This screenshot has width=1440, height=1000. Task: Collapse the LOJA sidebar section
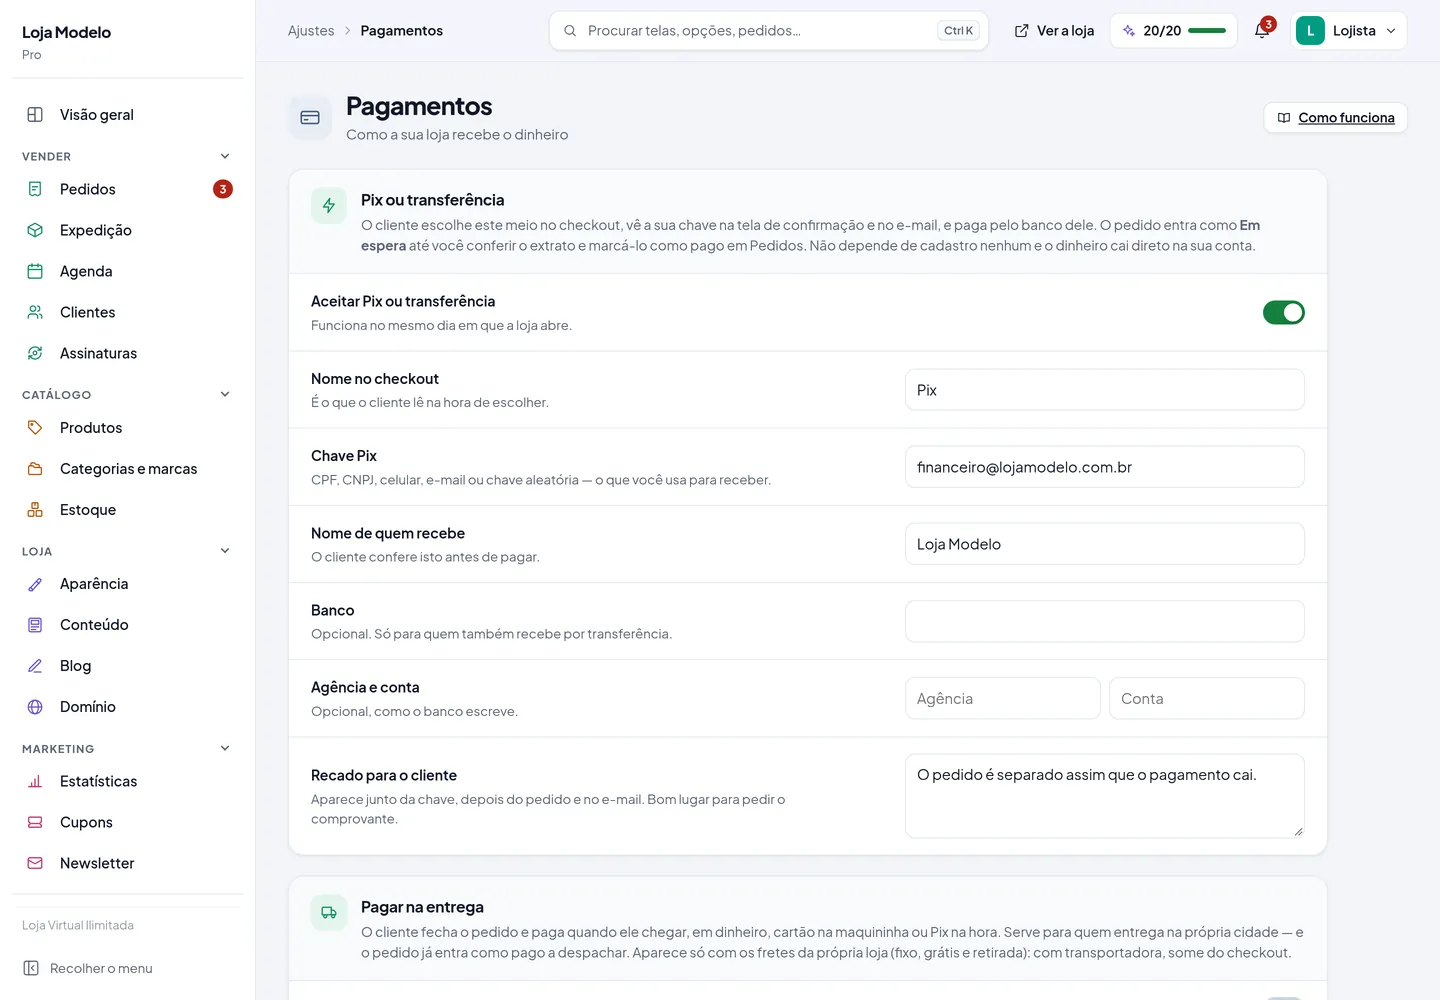pos(225,551)
